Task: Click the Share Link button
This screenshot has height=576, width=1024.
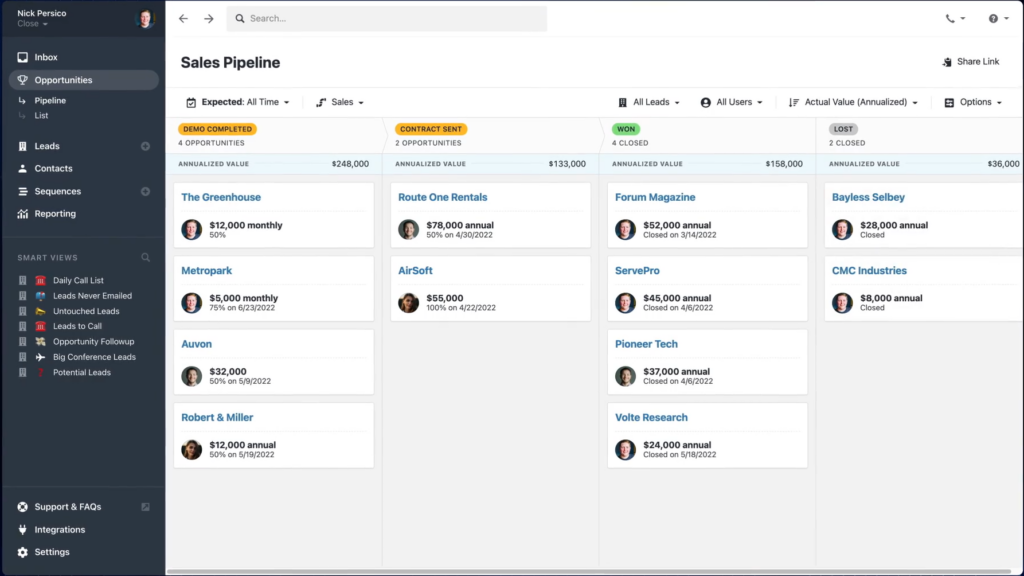Action: (x=970, y=62)
